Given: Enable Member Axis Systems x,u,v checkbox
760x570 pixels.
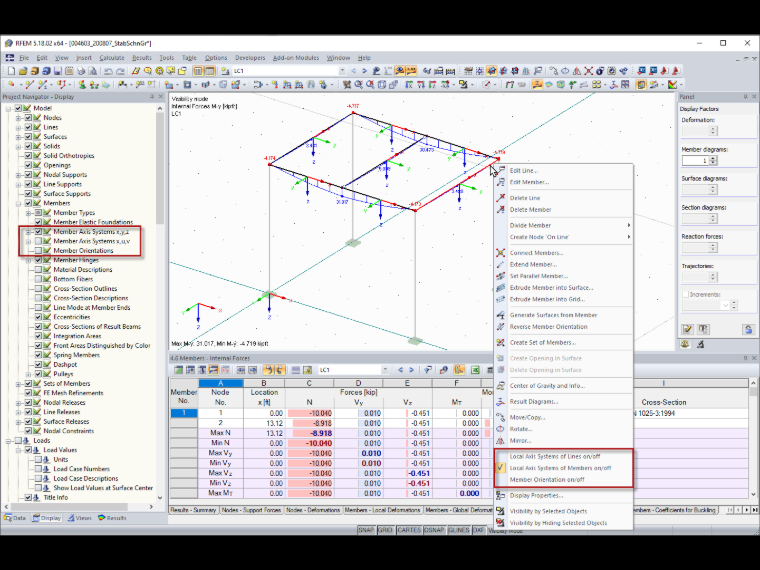Looking at the screenshot, I should [38, 241].
